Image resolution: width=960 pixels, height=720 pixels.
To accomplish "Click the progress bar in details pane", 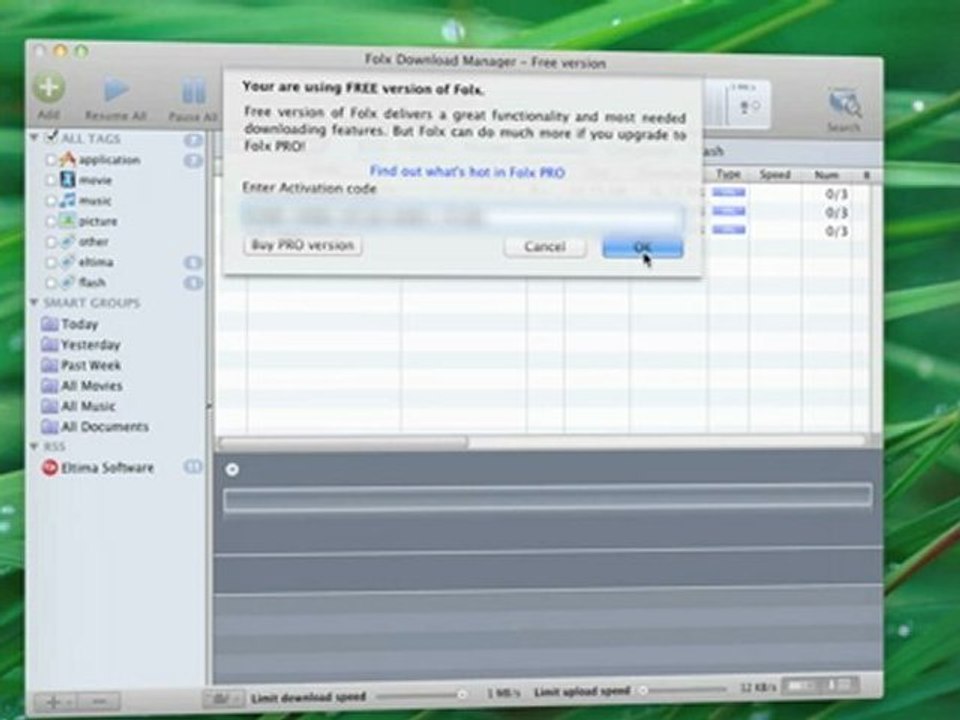I will point(548,498).
